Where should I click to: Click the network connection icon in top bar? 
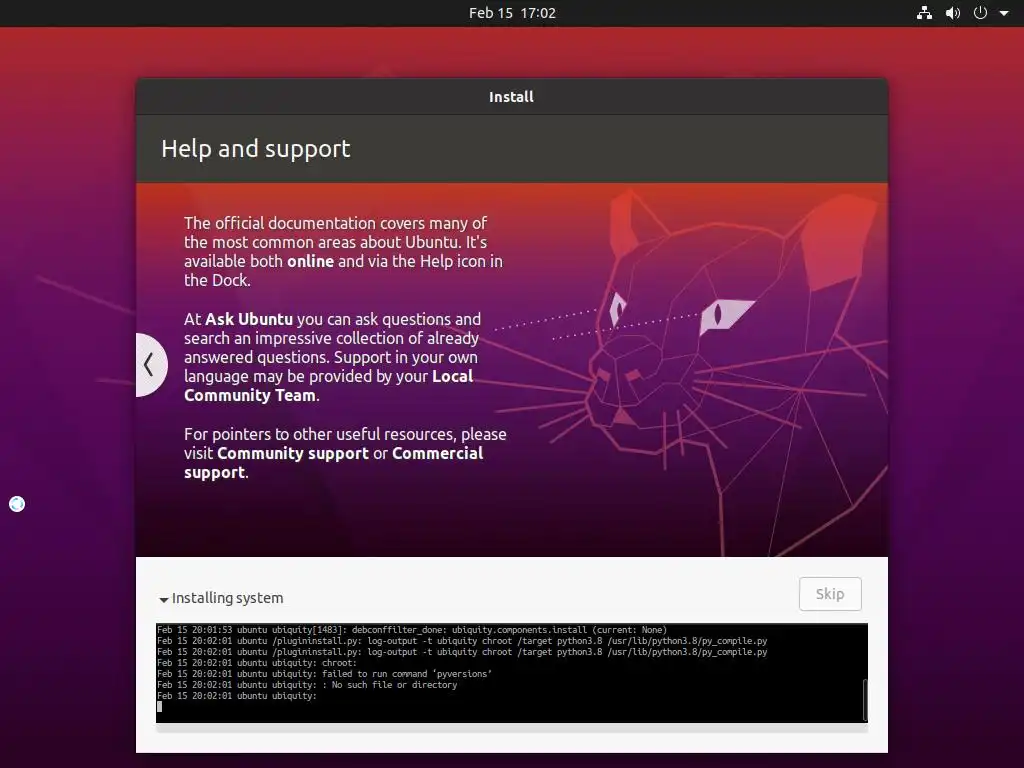coord(924,13)
